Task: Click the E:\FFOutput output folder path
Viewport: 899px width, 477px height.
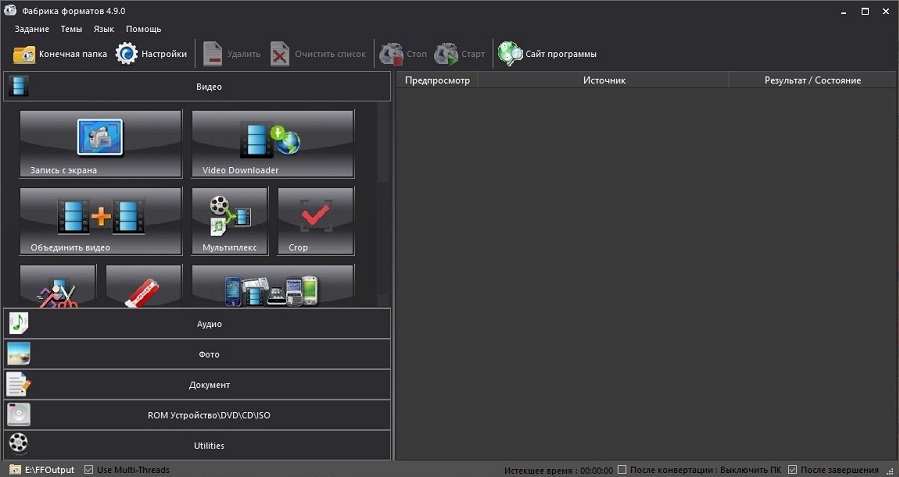Action: (x=47, y=470)
